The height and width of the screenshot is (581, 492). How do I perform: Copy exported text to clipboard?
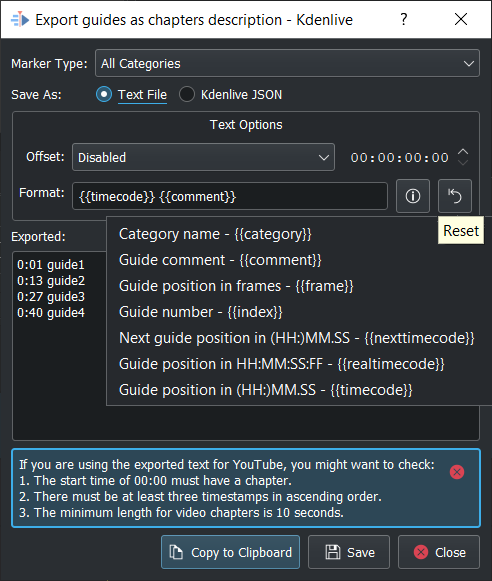pyautogui.click(x=230, y=552)
